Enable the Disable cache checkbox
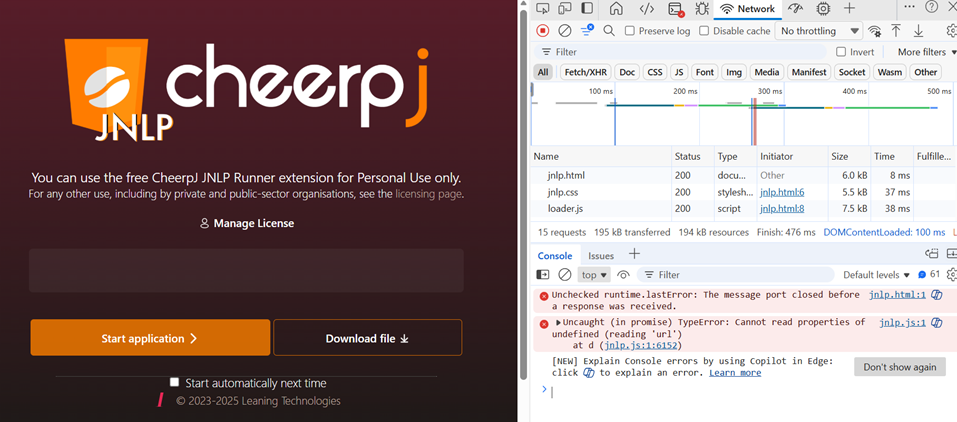 (704, 31)
